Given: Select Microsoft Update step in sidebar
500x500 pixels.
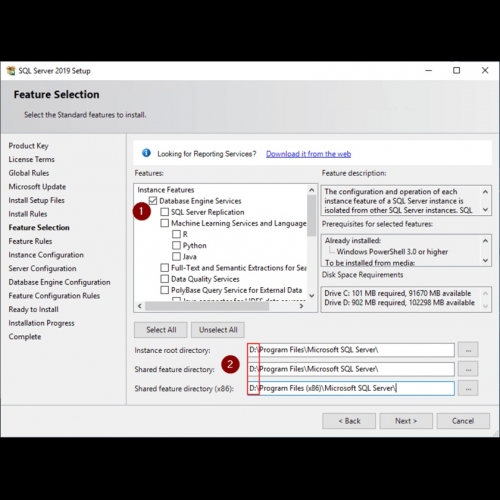Looking at the screenshot, I should 37,187.
